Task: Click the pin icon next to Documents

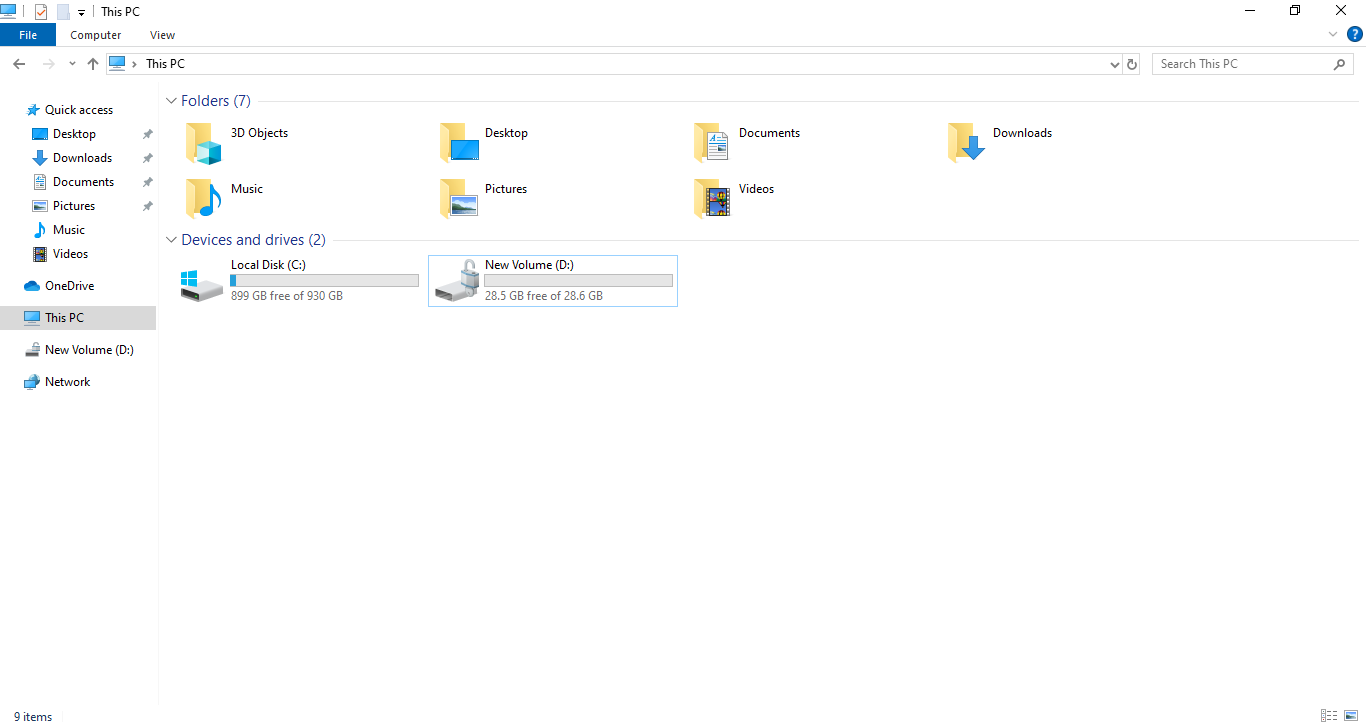Action: [147, 182]
